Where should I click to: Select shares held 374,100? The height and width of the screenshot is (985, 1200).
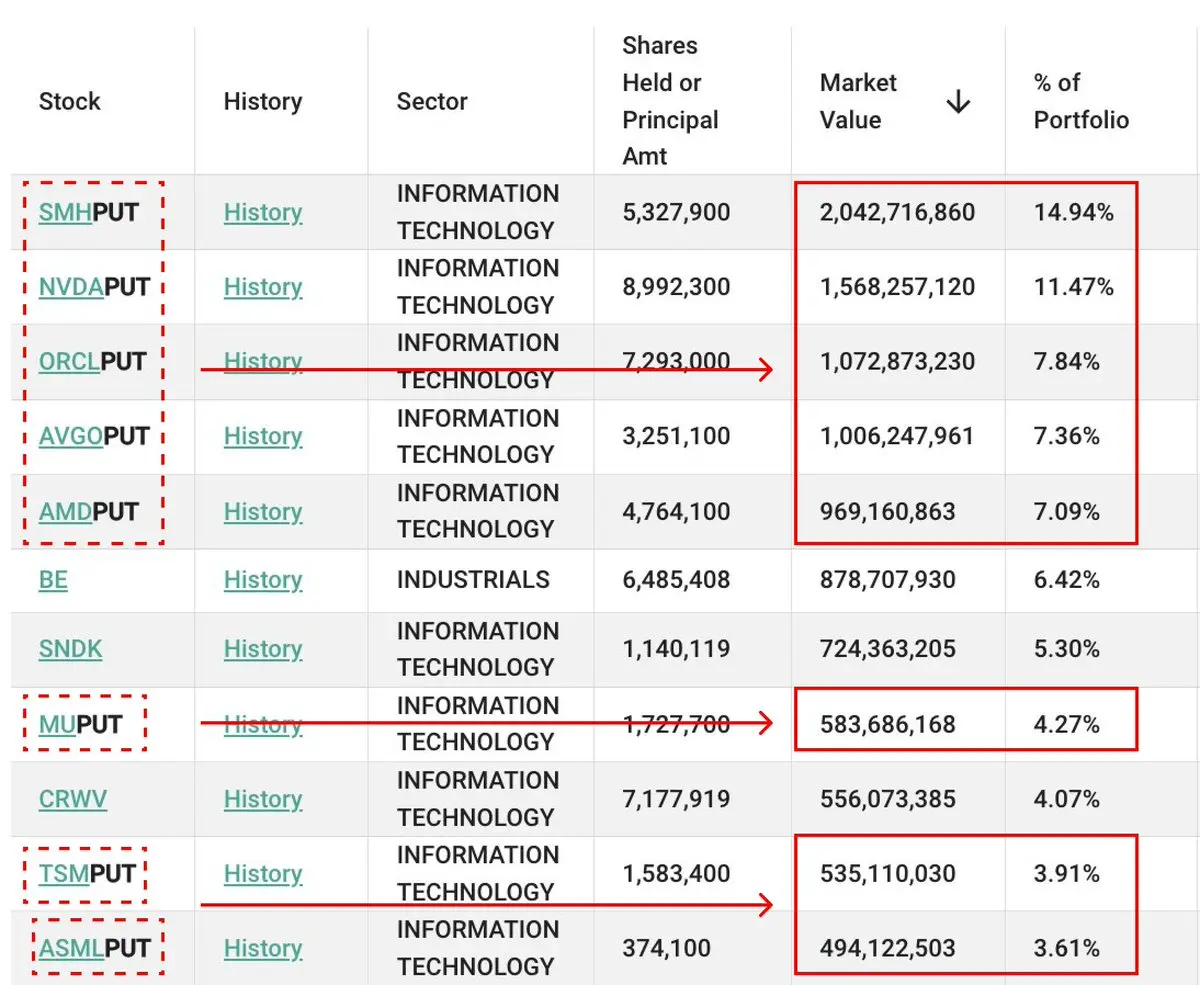pyautogui.click(x=666, y=948)
